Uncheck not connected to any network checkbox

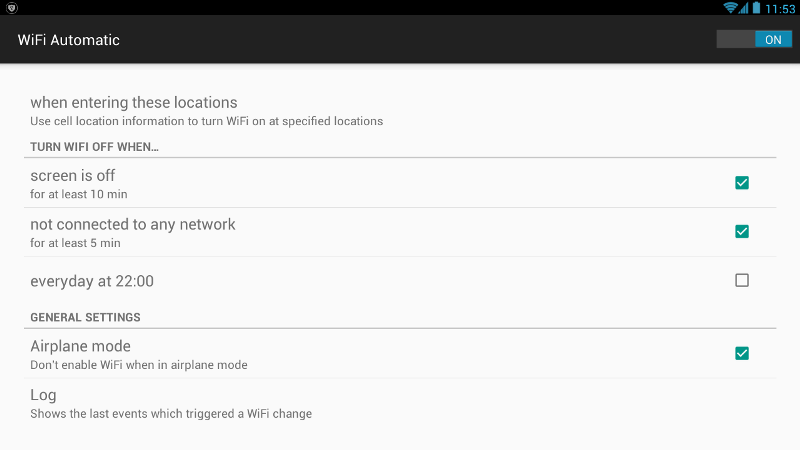point(742,232)
